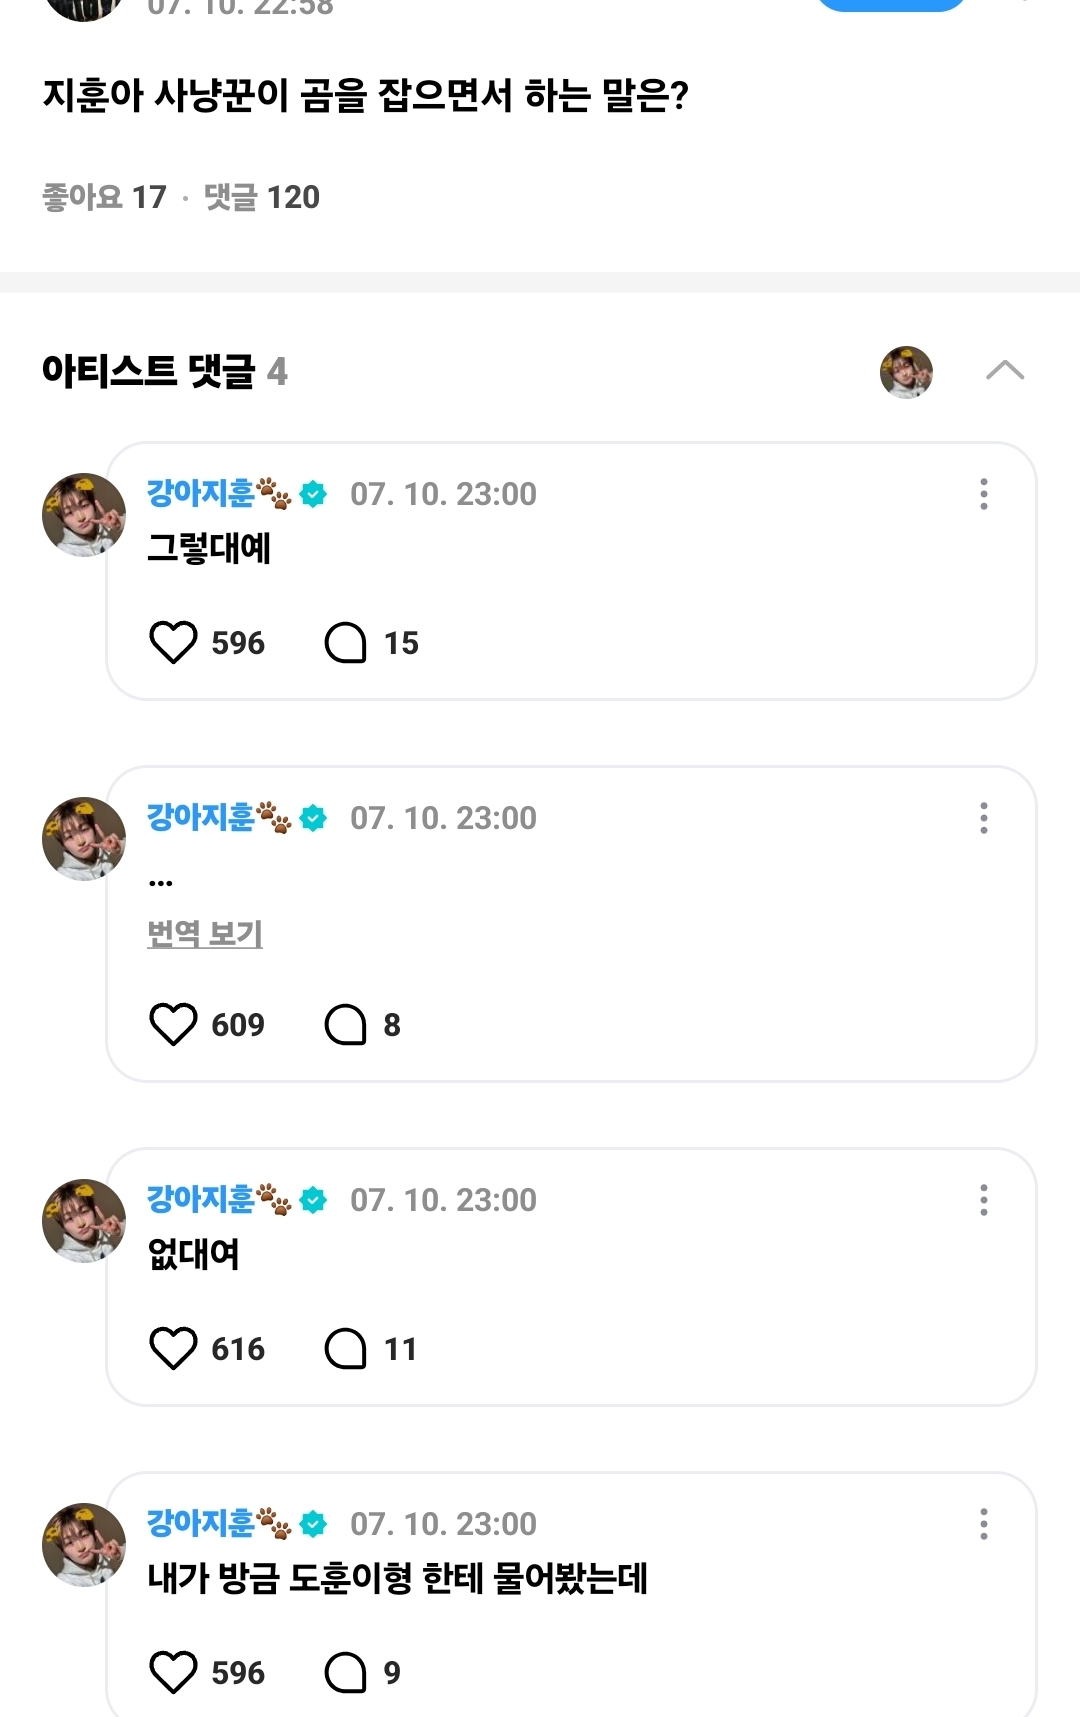Image resolution: width=1080 pixels, height=1717 pixels.
Task: Open the 9 replies on last comment
Action: pos(346,1673)
